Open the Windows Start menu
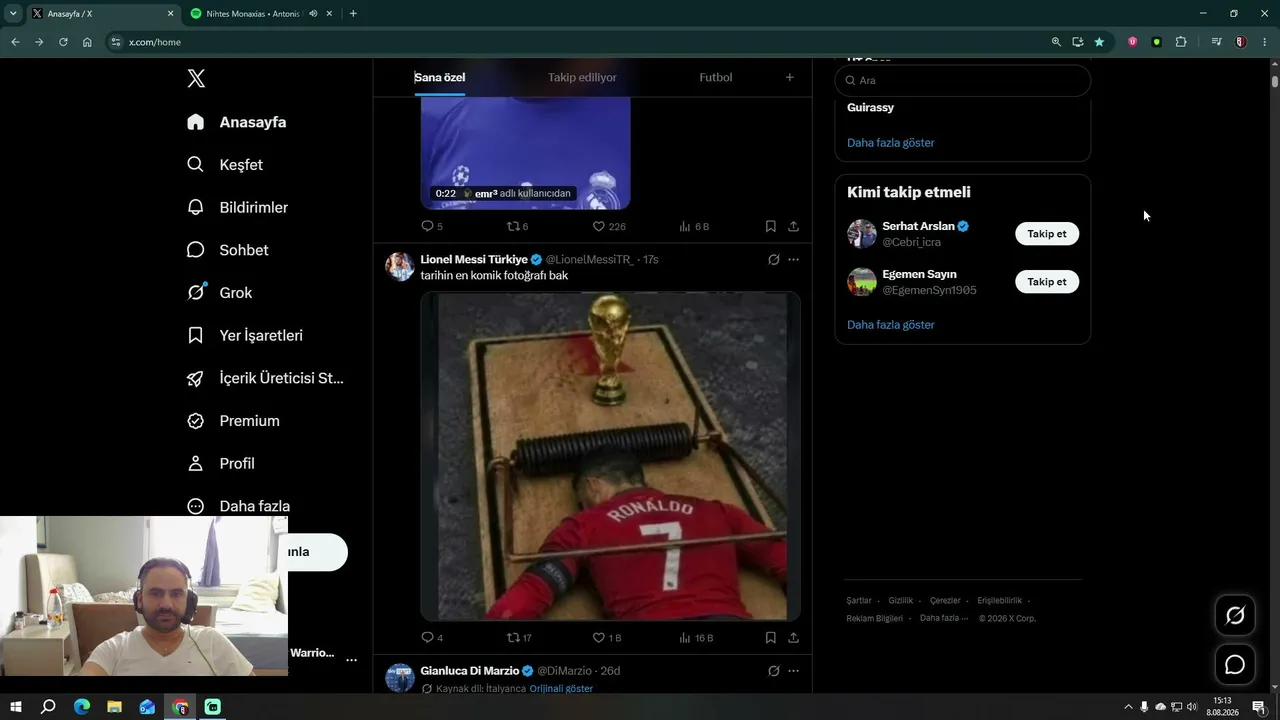The image size is (1280, 720). pyautogui.click(x=16, y=707)
